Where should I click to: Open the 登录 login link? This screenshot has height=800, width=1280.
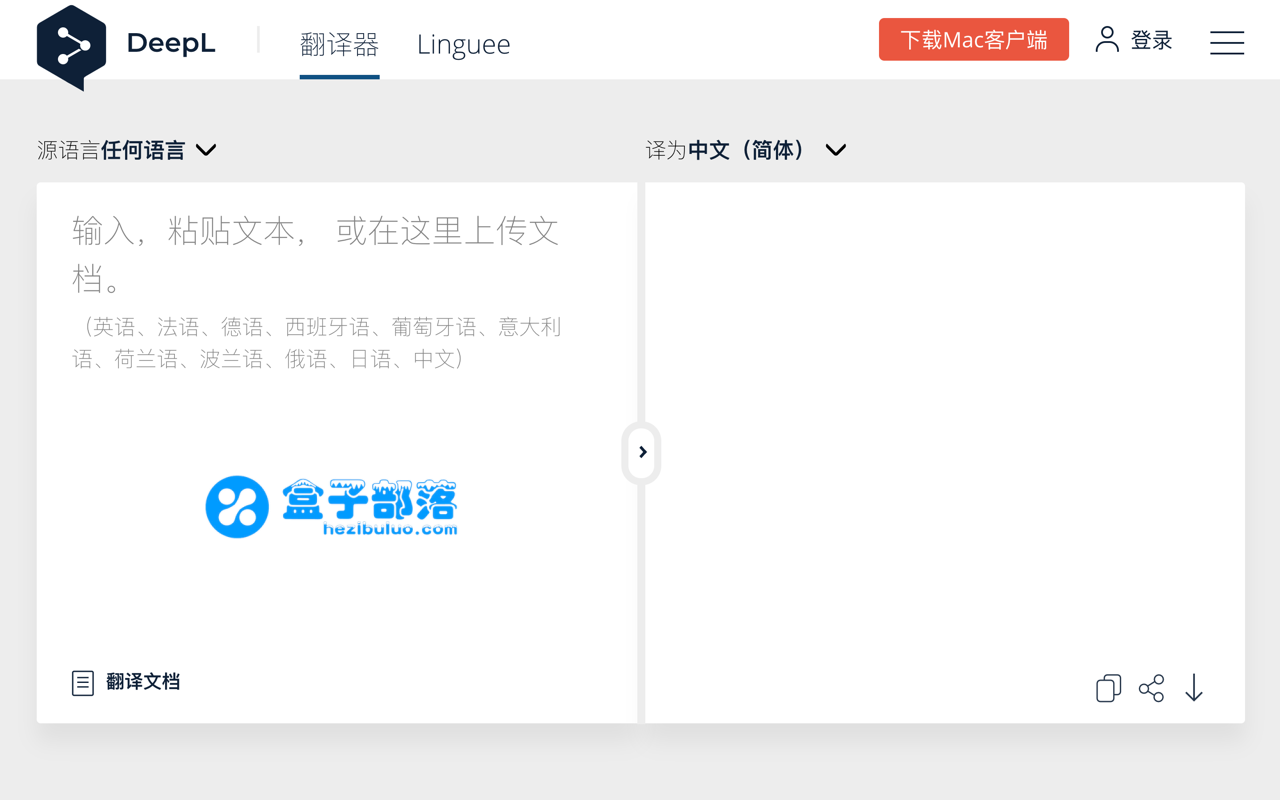tap(1151, 40)
